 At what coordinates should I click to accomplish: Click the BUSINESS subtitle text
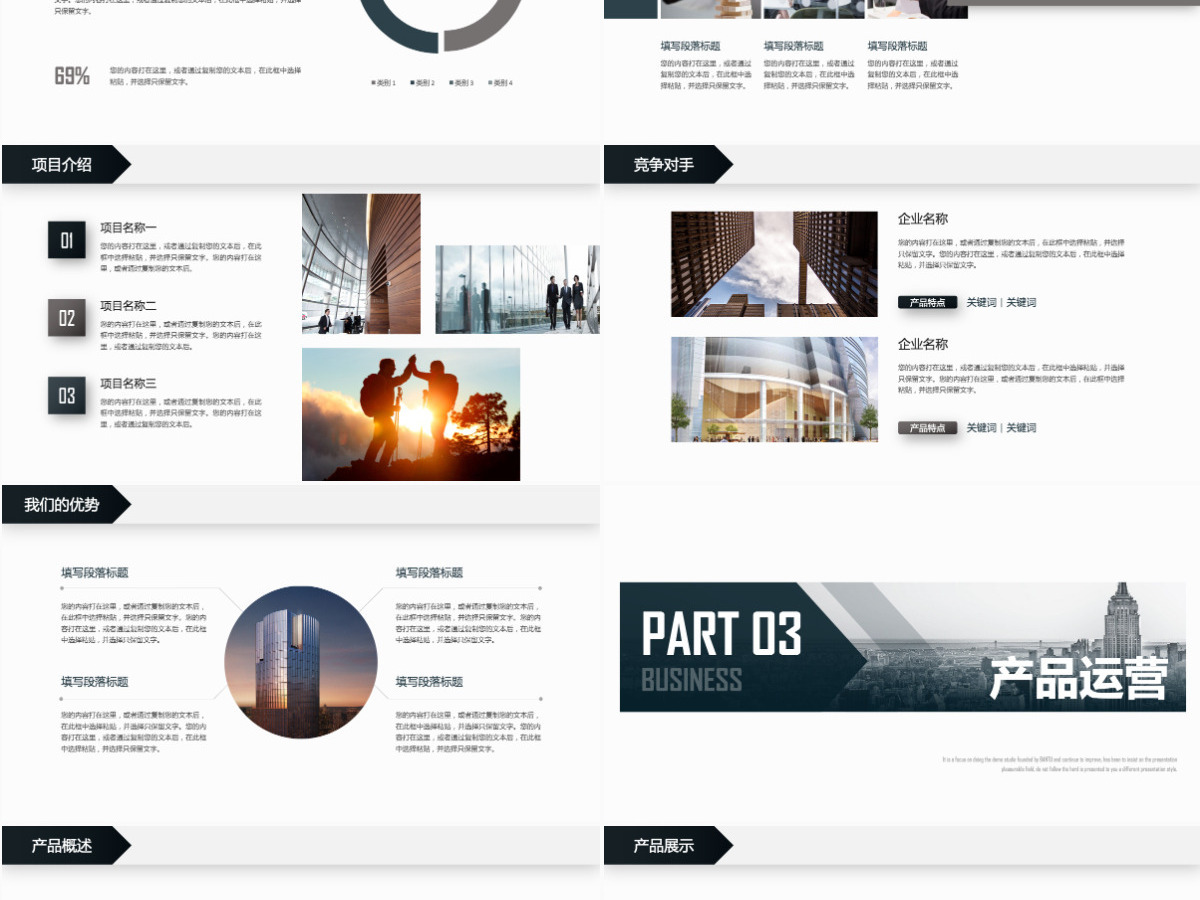pos(692,680)
